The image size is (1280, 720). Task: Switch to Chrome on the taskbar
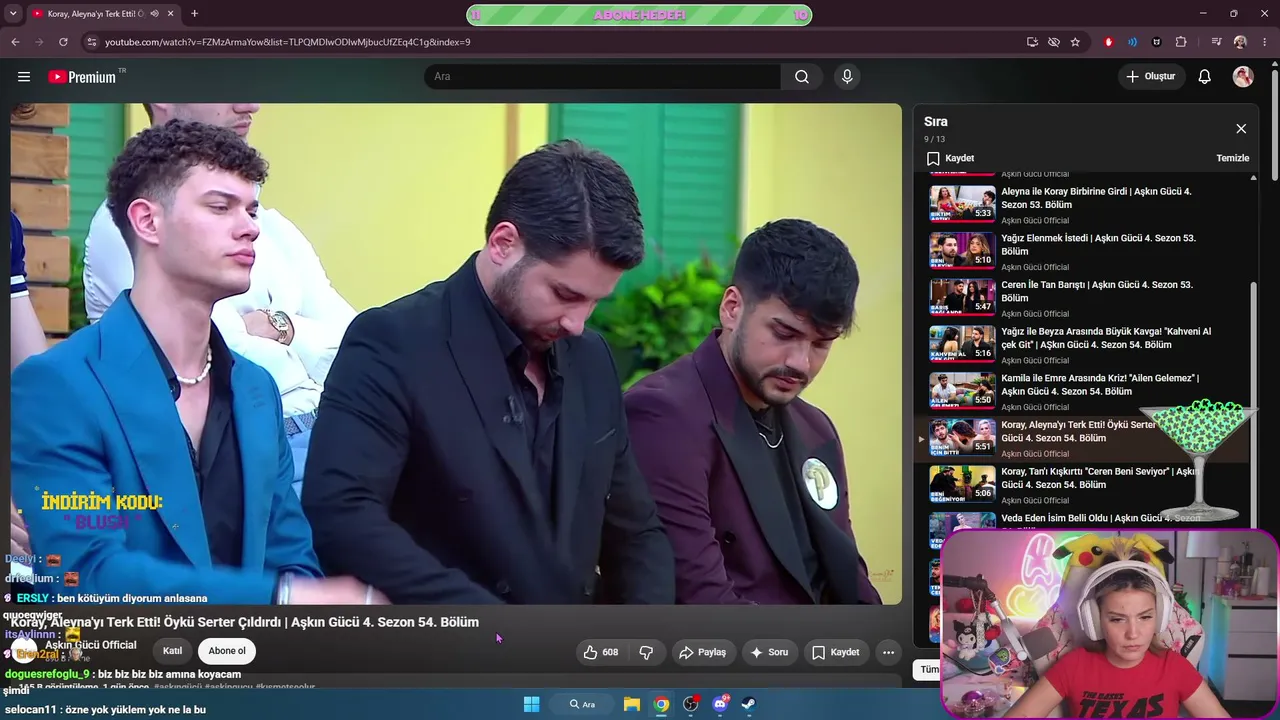coord(661,704)
